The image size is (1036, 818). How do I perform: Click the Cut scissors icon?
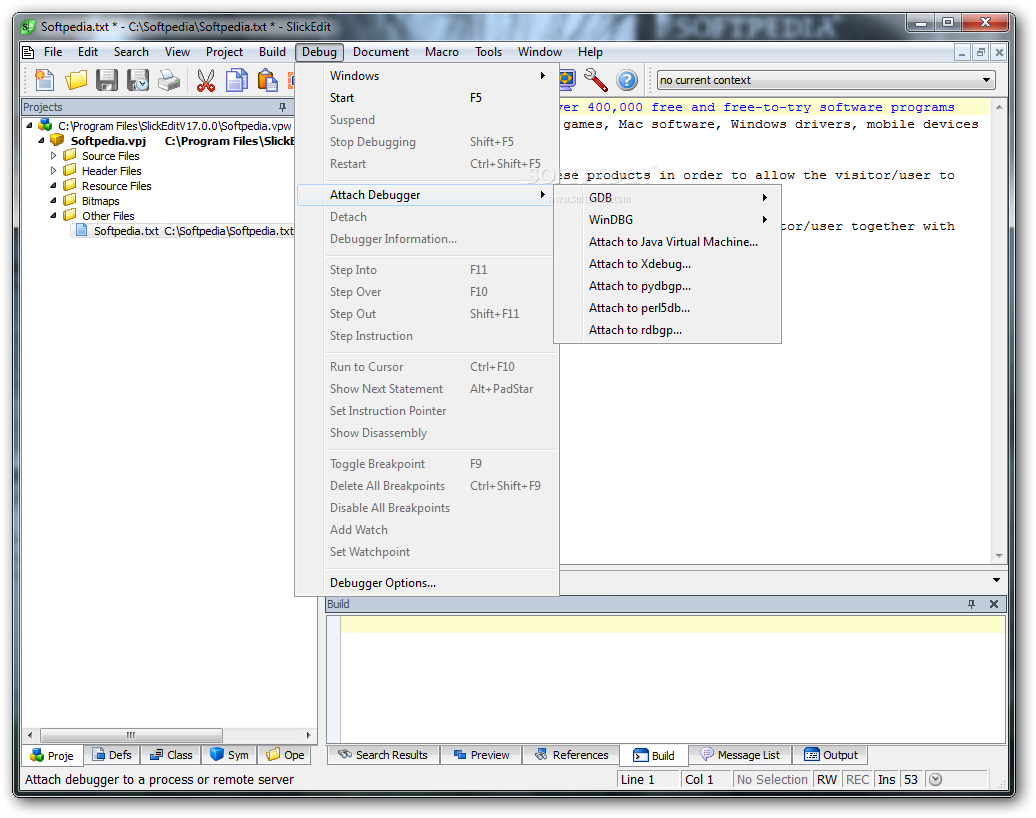(x=205, y=80)
